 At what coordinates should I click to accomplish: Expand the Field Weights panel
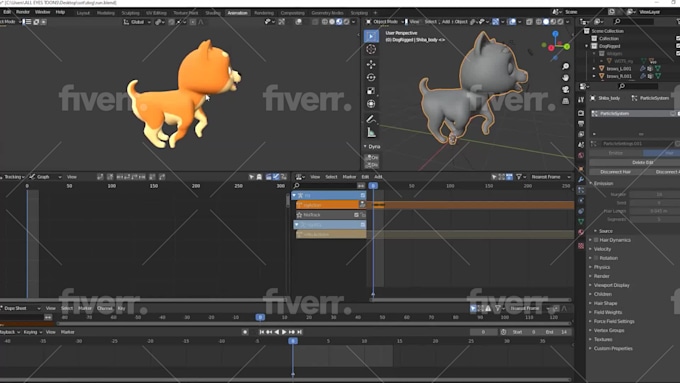click(607, 312)
